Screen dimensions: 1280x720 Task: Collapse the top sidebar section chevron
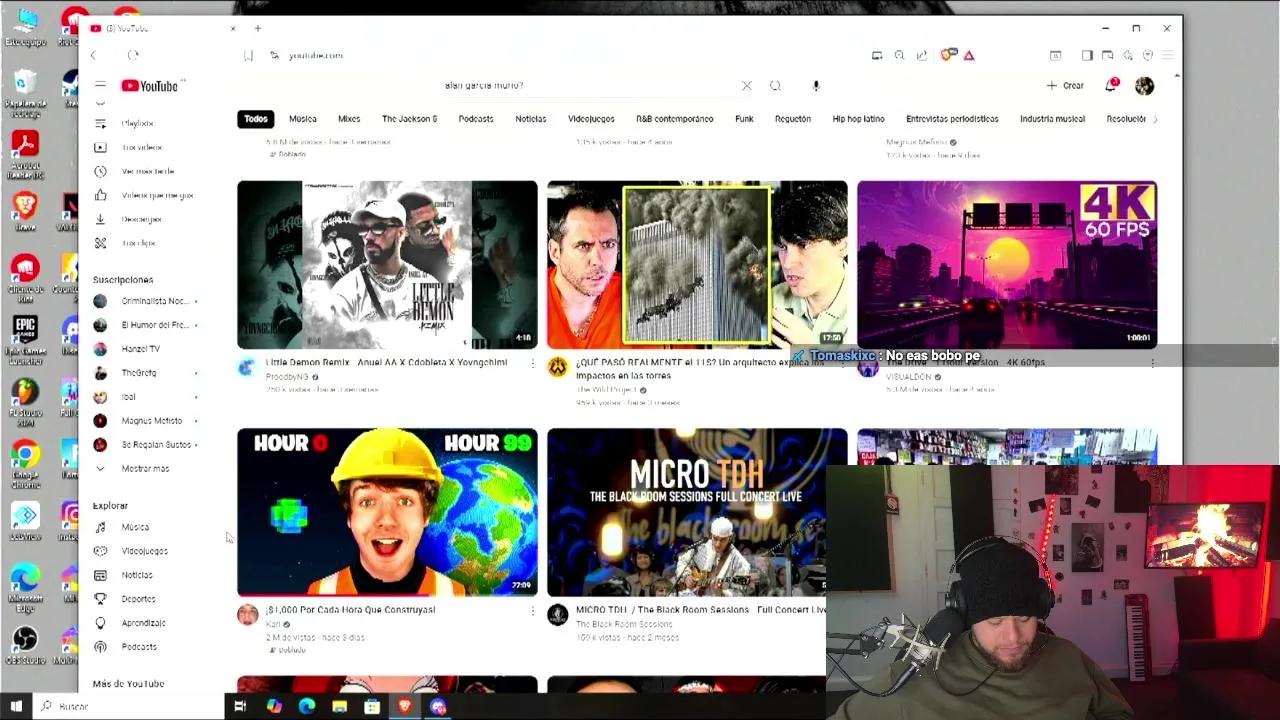click(100, 103)
